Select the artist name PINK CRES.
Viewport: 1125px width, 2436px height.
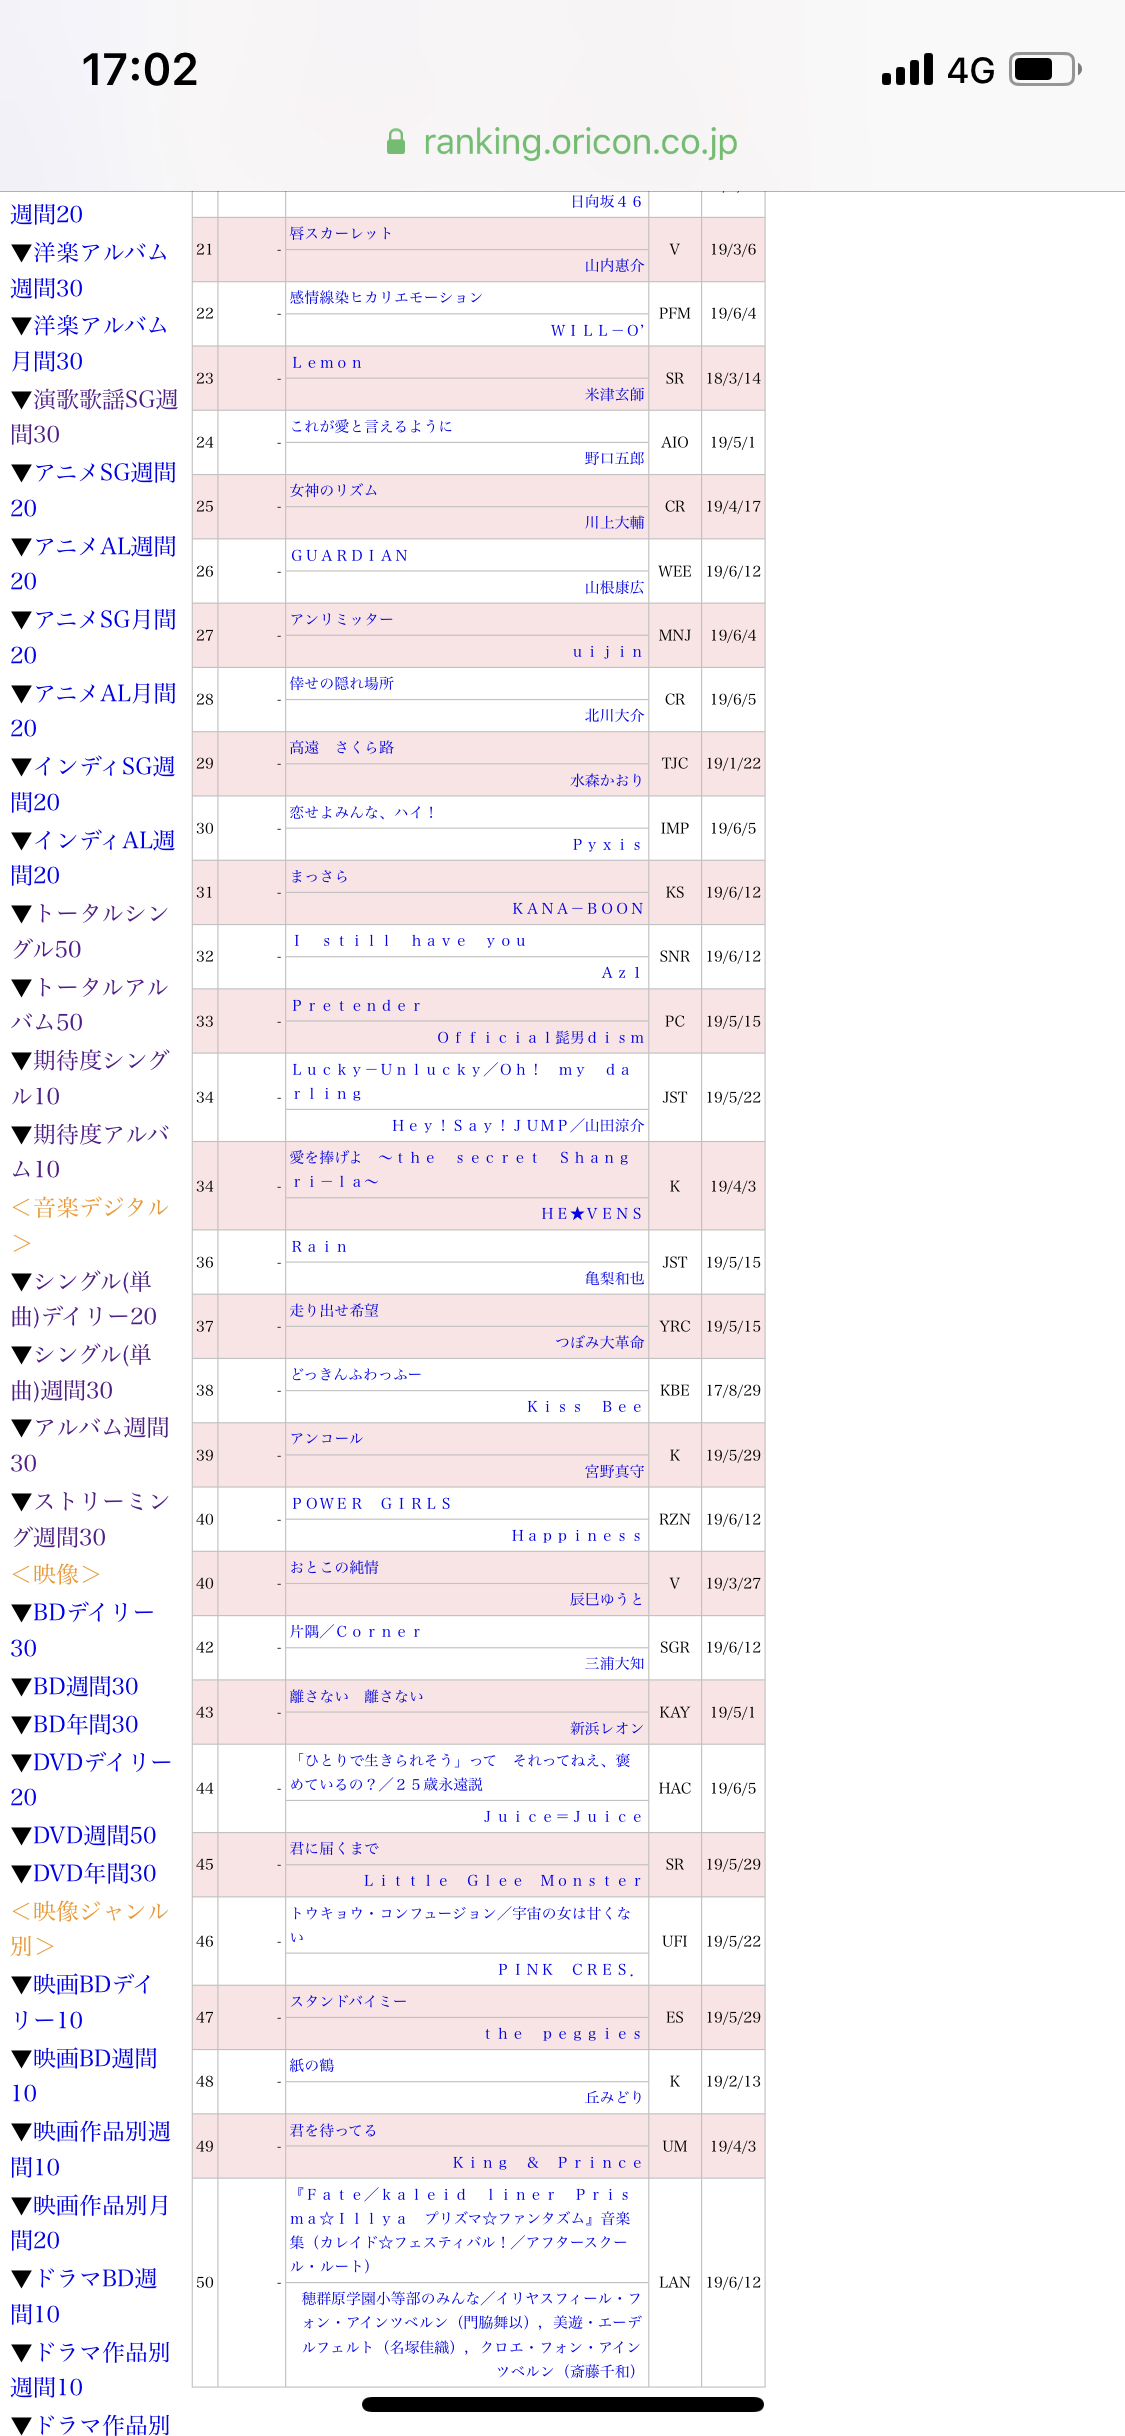pos(567,1970)
